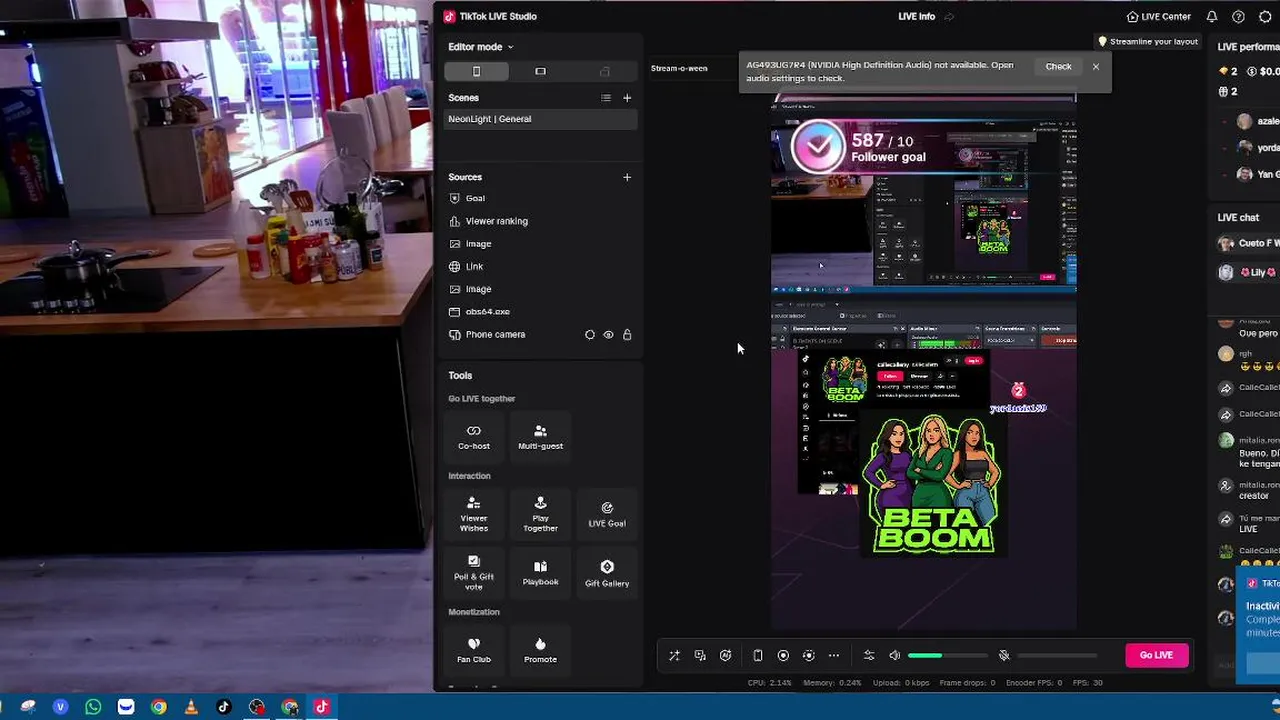Open the audio mixer settings icon
This screenshot has width=1280, height=720.
coord(869,656)
